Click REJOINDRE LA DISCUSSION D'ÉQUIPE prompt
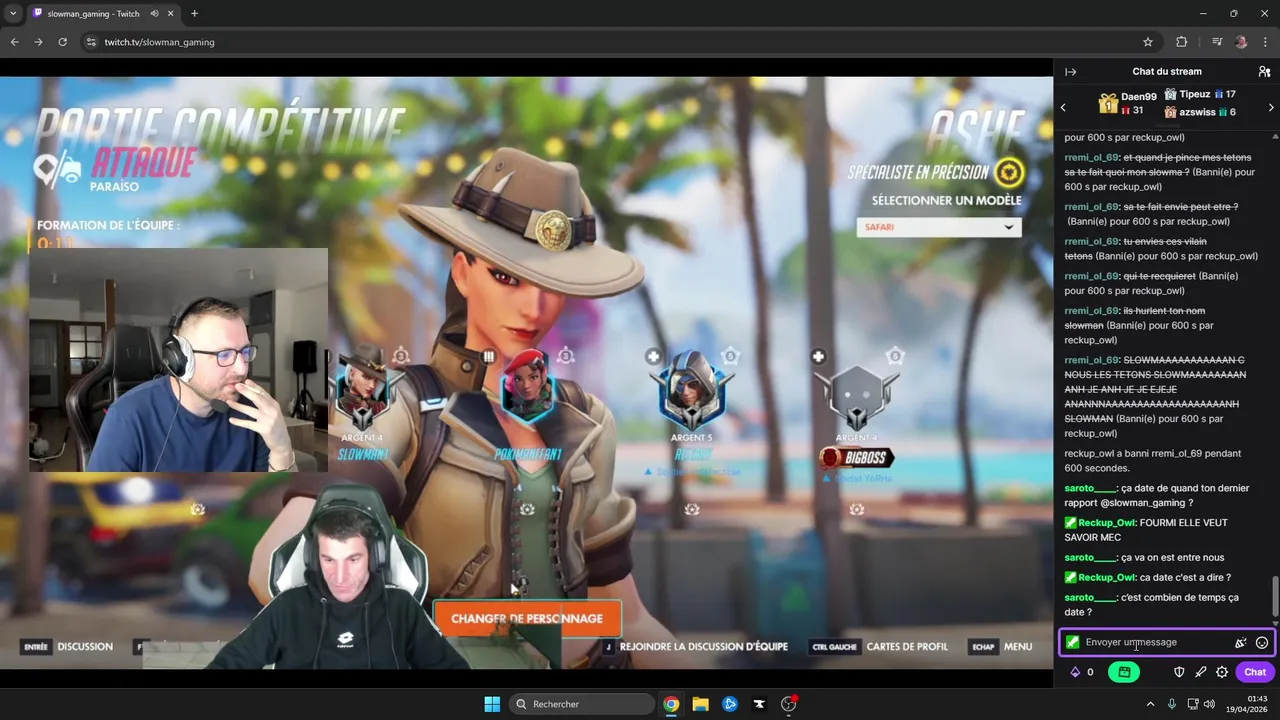 695,647
